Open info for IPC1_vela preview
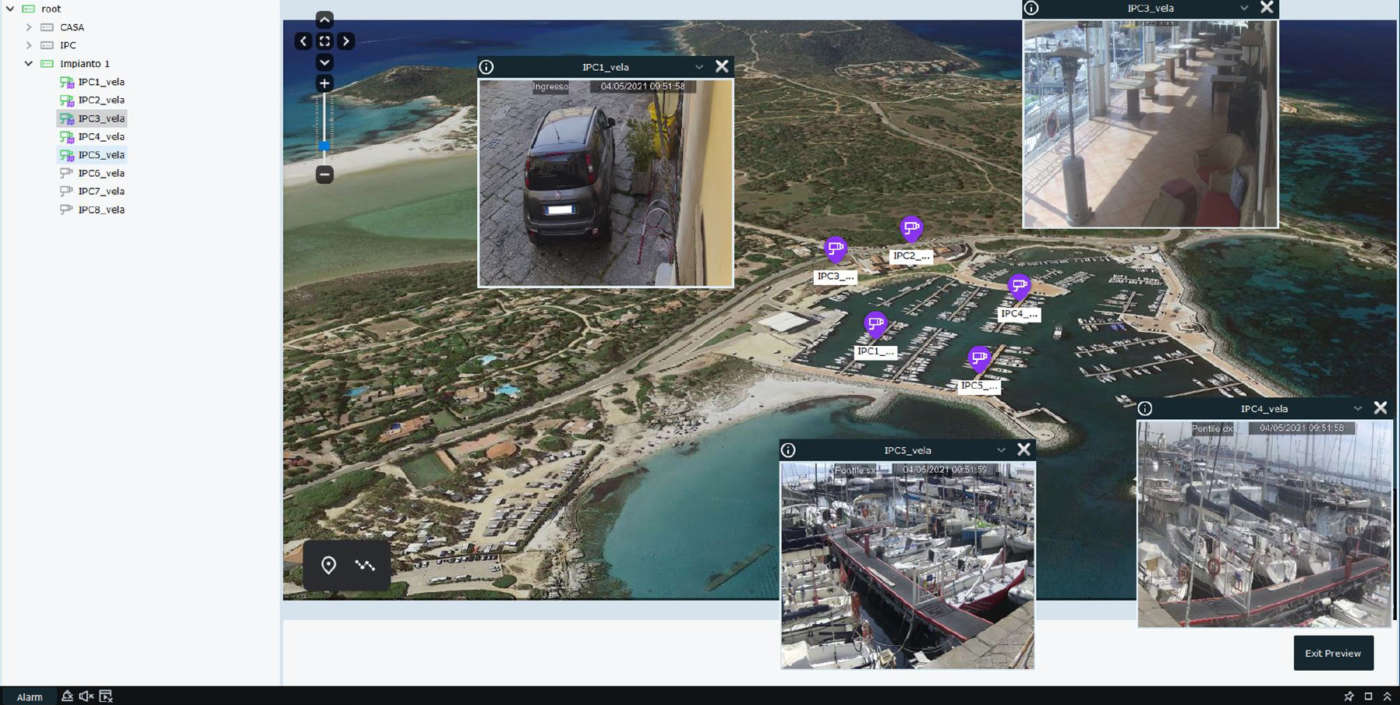Screen dimensions: 1400x705 (486, 67)
